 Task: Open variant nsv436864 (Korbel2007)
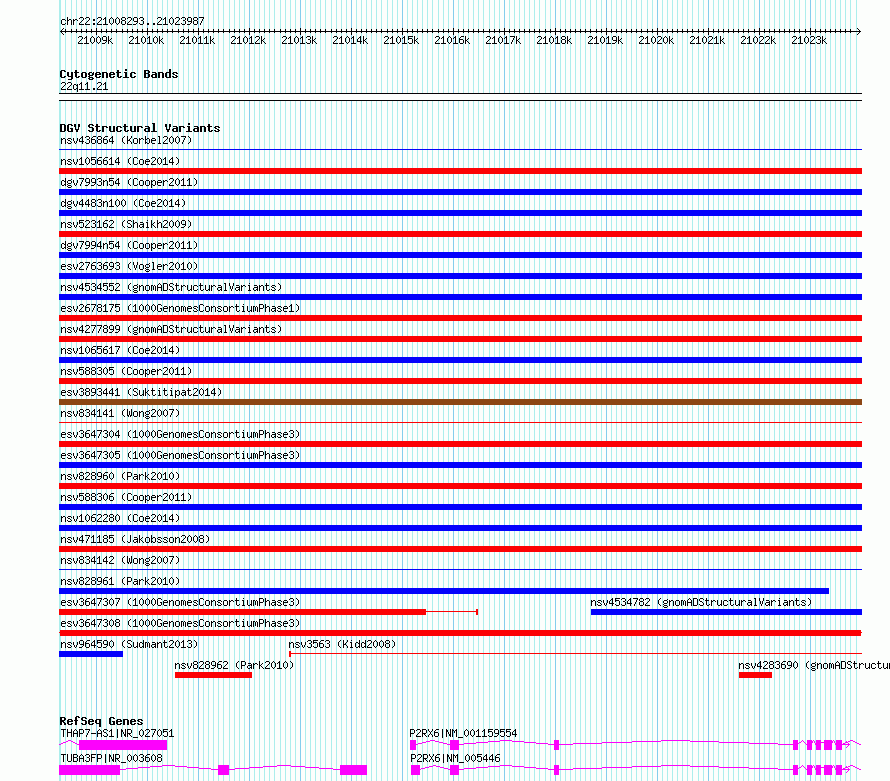point(126,140)
